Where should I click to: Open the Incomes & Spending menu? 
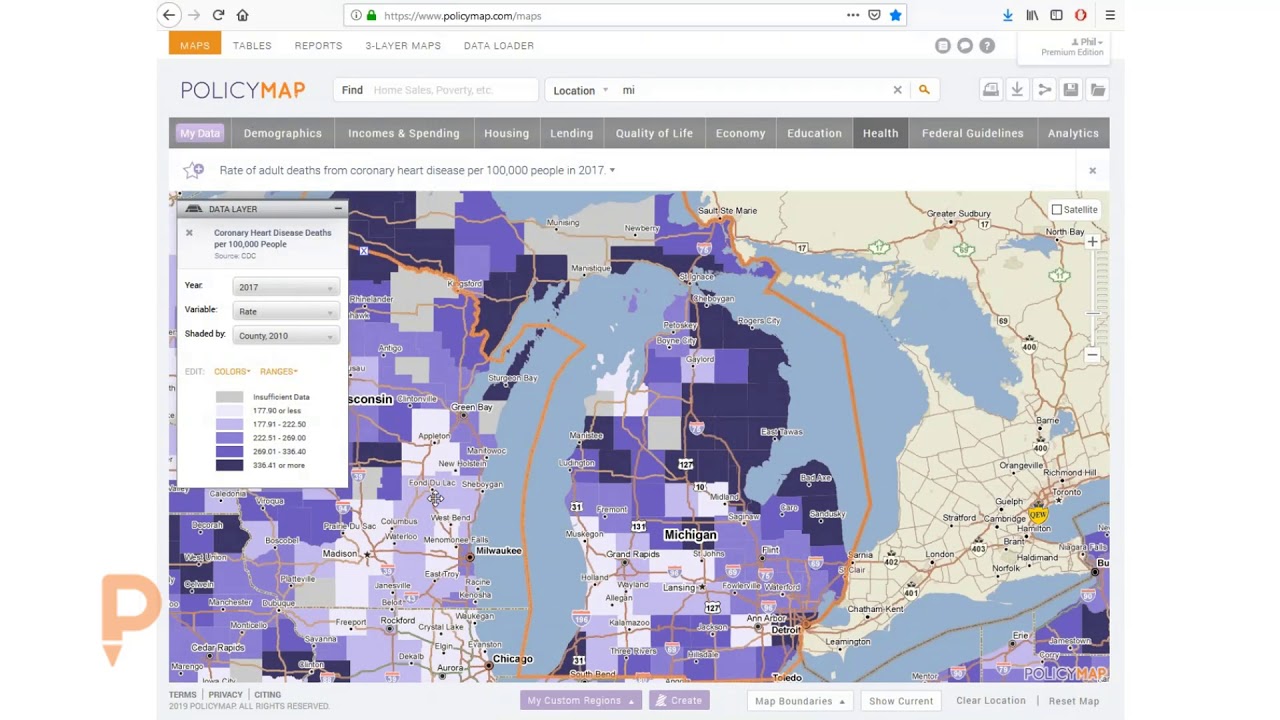404,133
